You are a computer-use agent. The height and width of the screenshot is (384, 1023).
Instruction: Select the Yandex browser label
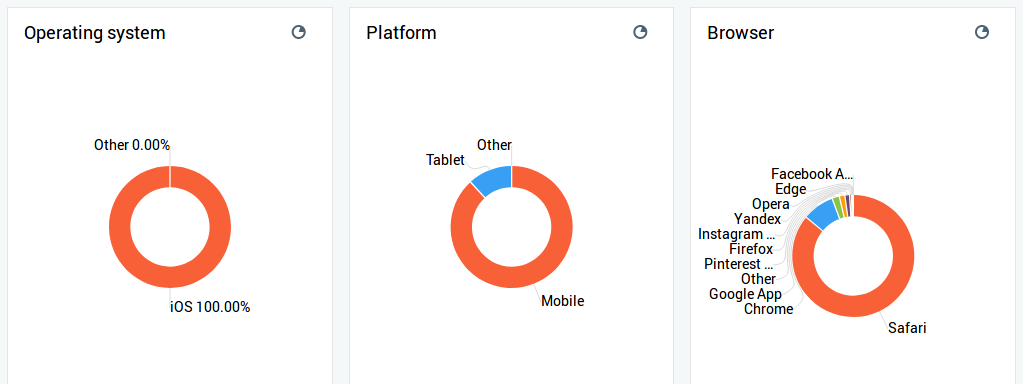(x=757, y=219)
